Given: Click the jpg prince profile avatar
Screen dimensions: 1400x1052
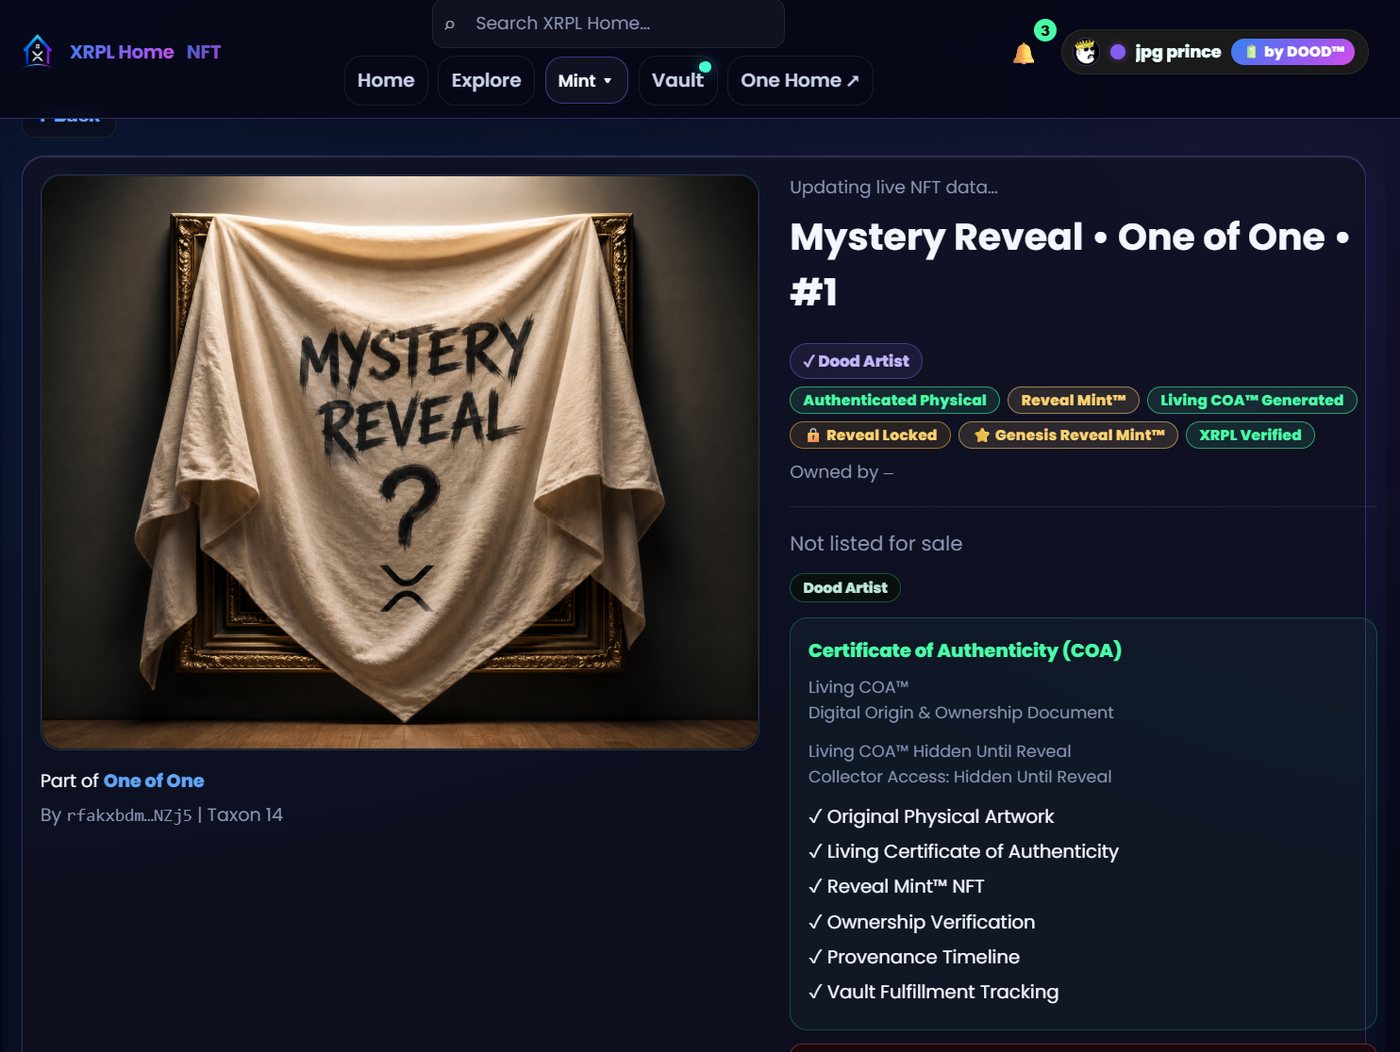Looking at the screenshot, I should (x=1086, y=52).
